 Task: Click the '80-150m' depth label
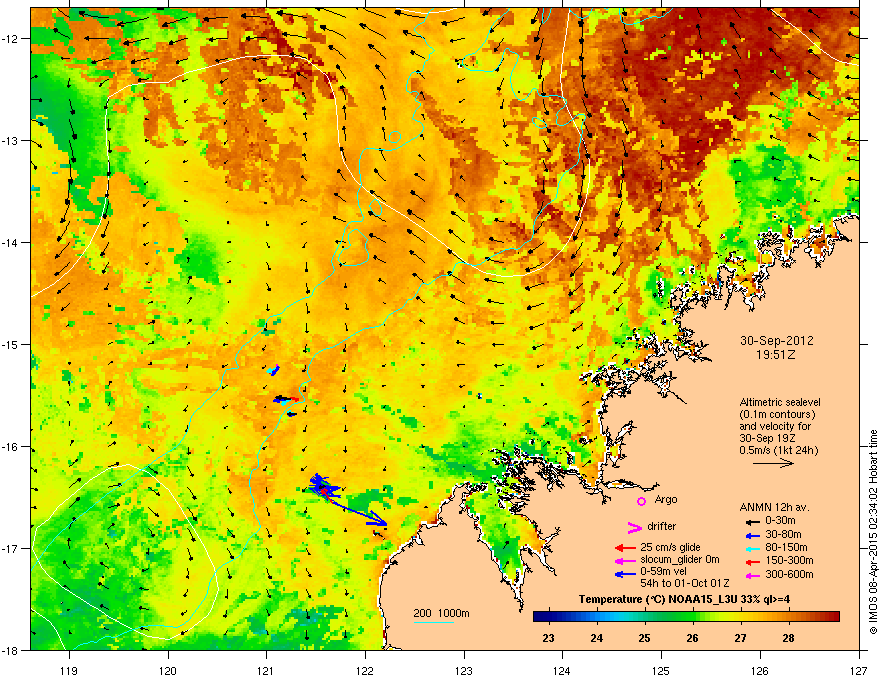click(x=786, y=547)
